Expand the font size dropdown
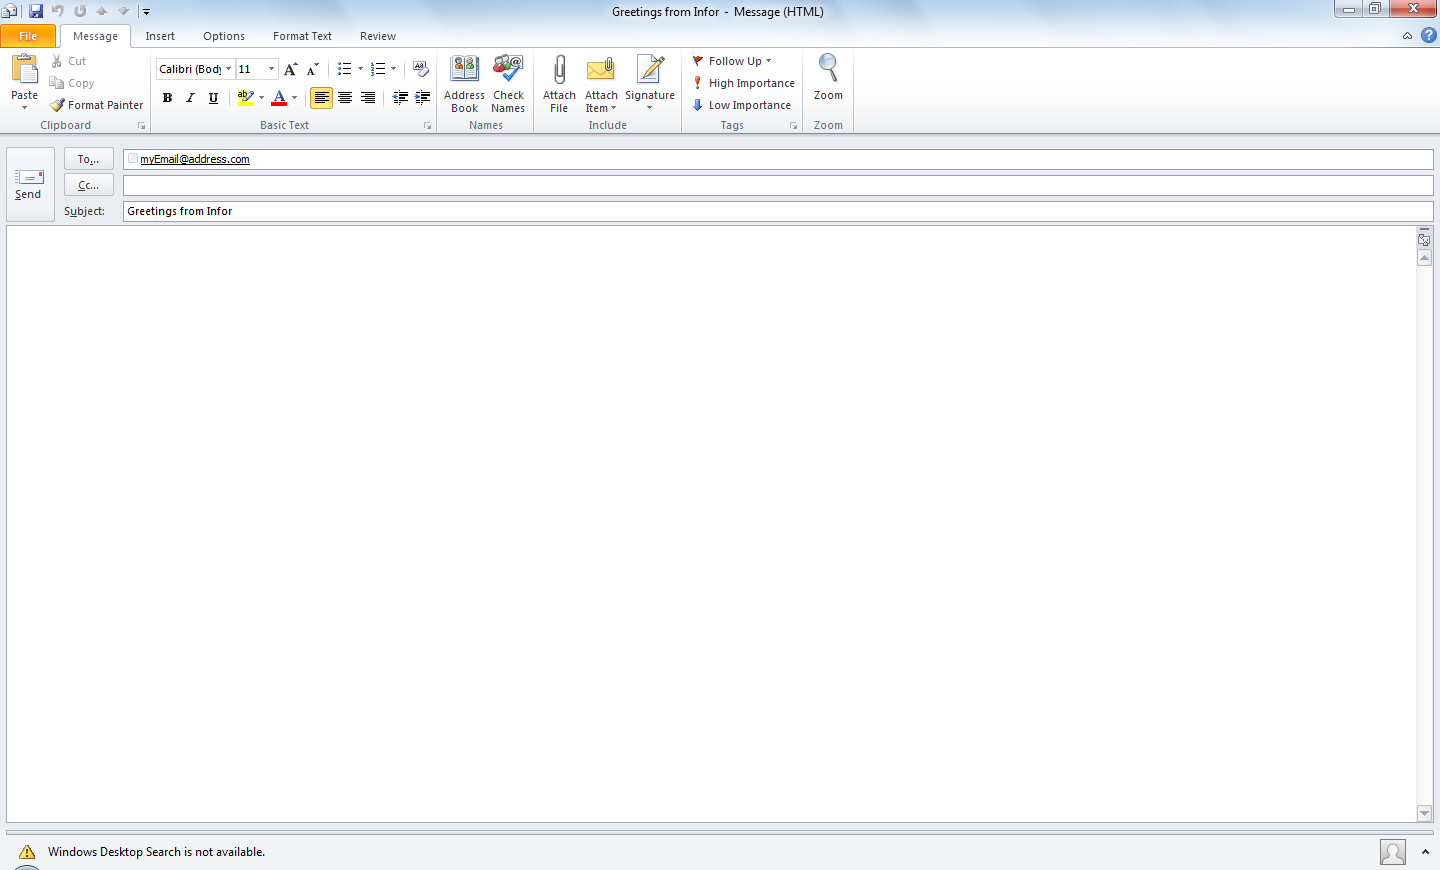The height and width of the screenshot is (870, 1440). tap(271, 69)
